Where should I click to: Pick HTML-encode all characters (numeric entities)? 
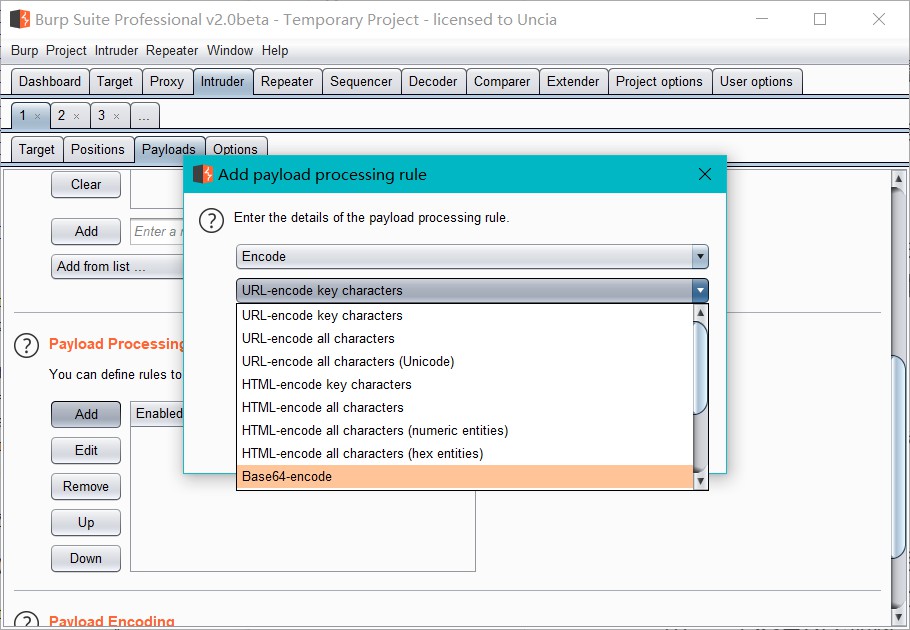click(465, 430)
